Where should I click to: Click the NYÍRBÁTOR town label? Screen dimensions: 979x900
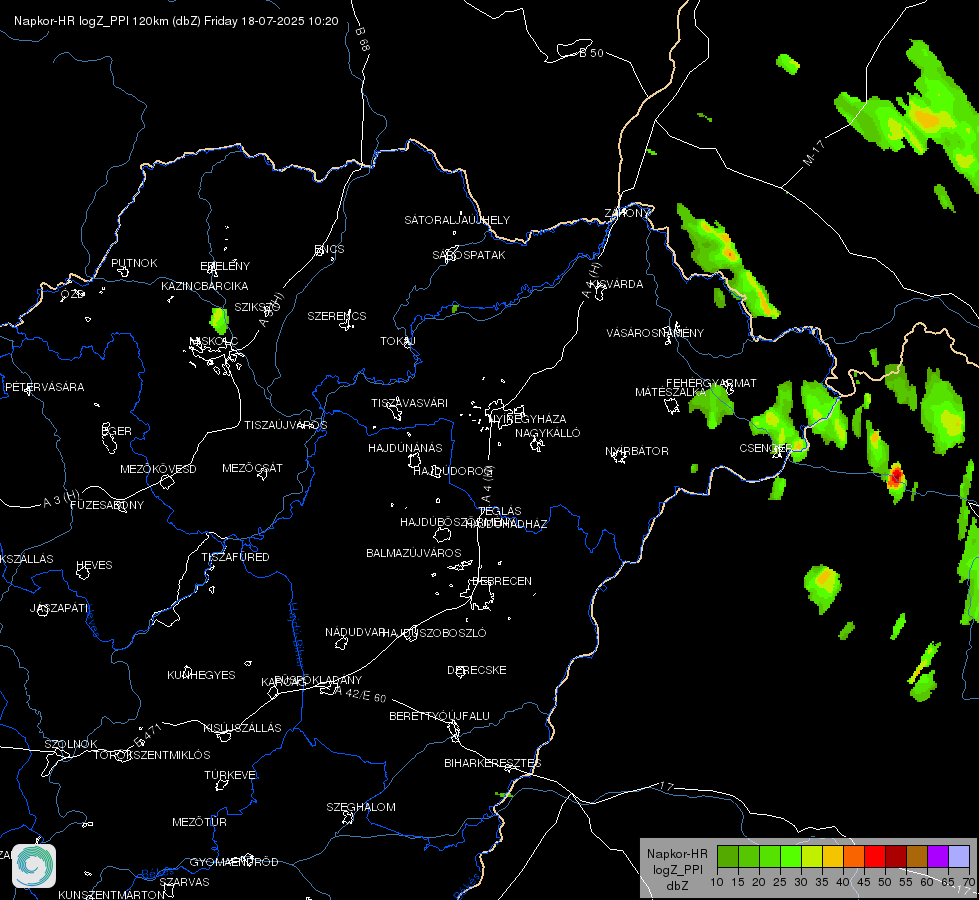[x=637, y=451]
